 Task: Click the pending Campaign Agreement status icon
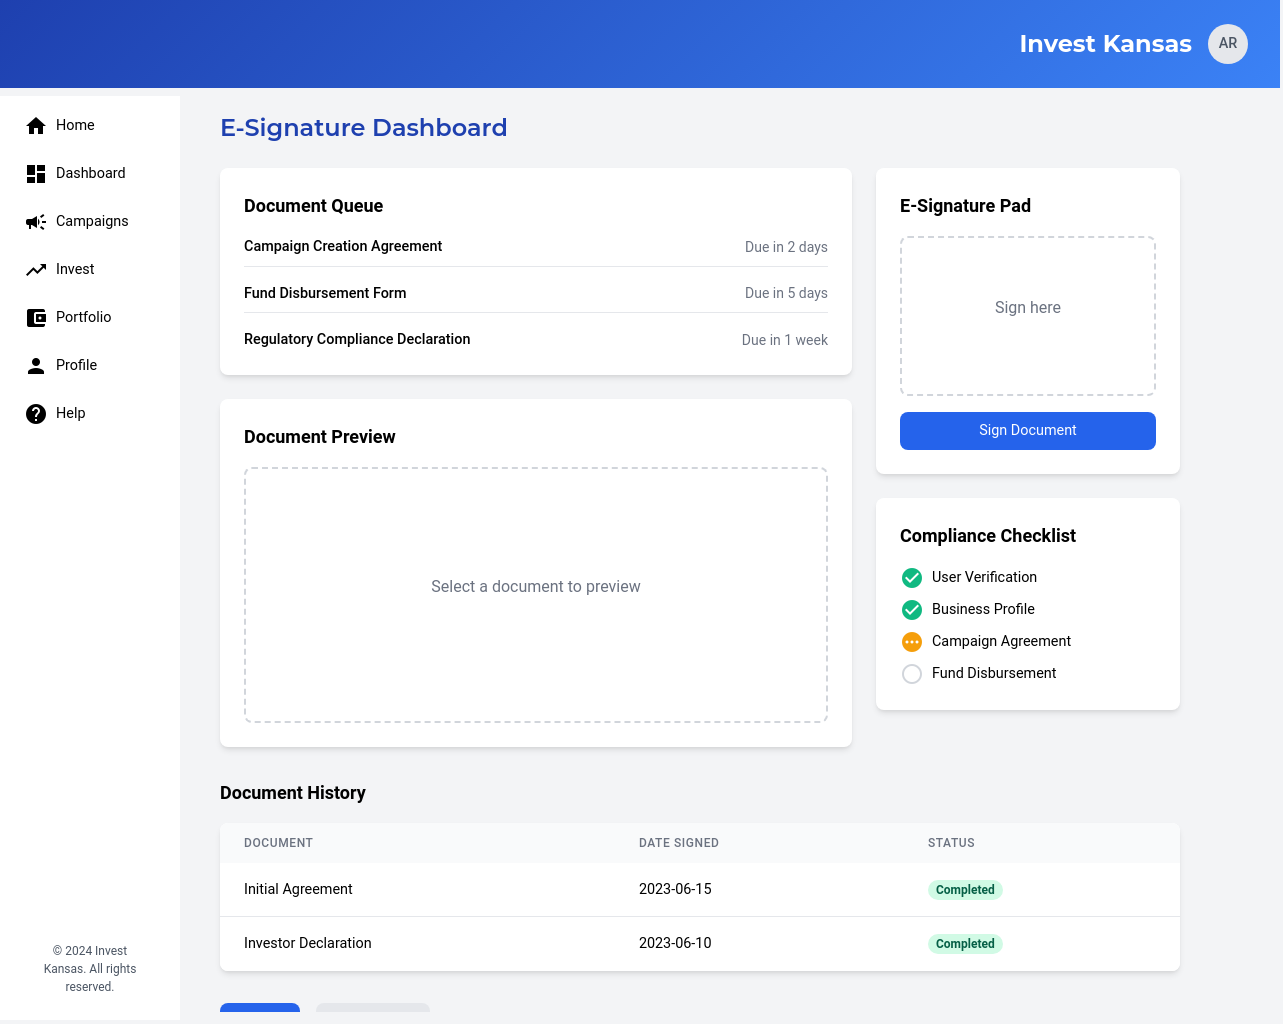point(912,642)
